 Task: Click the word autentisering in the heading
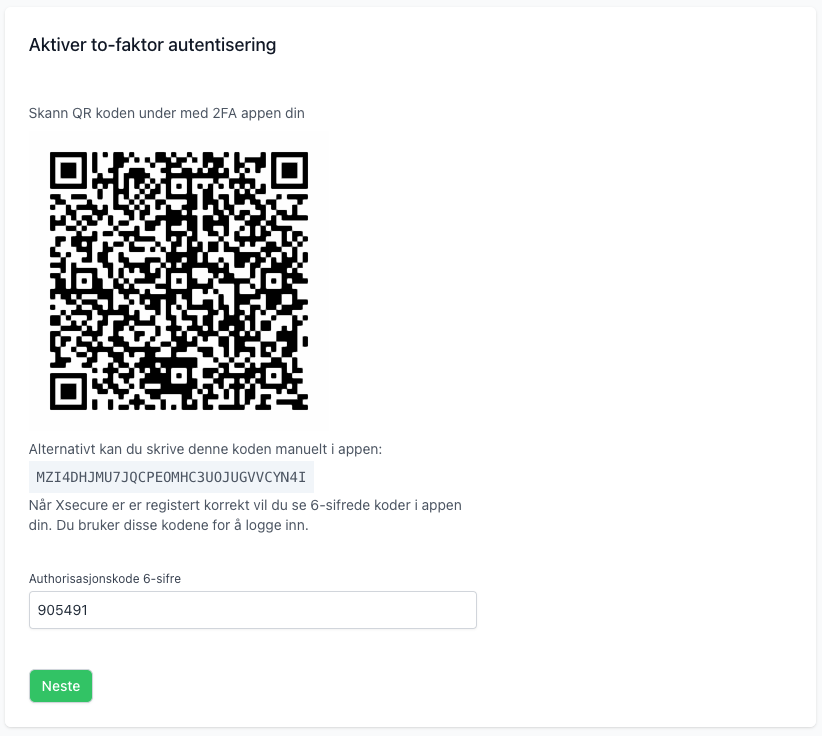tap(226, 45)
